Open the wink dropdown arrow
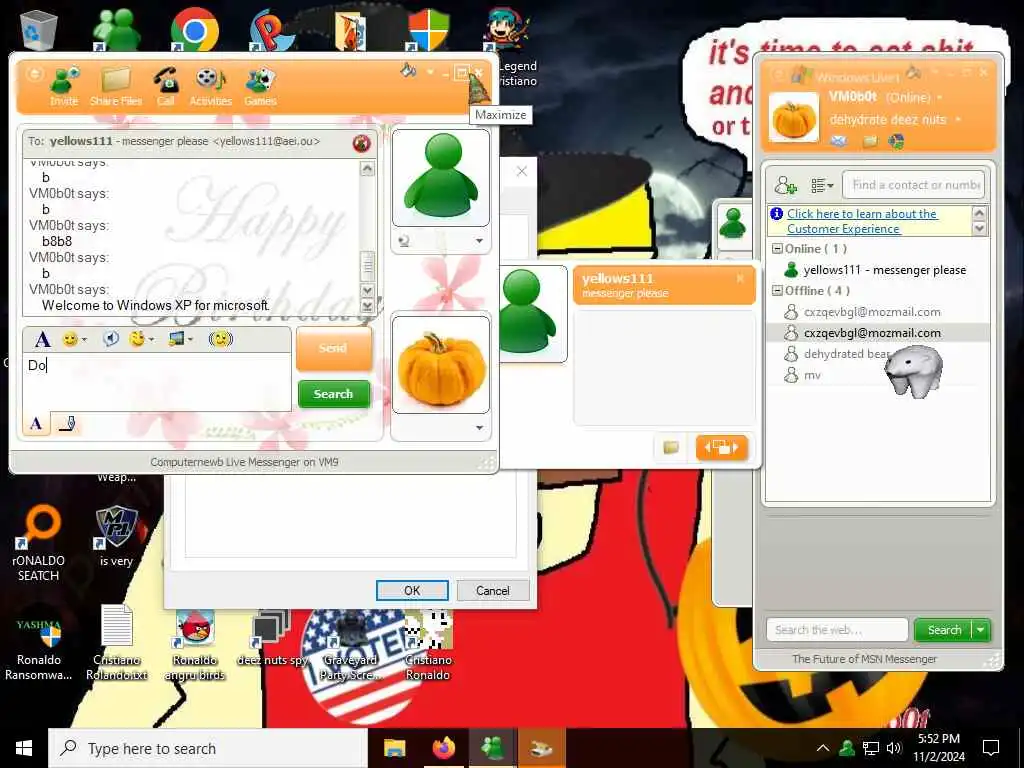1024x768 pixels. (152, 340)
